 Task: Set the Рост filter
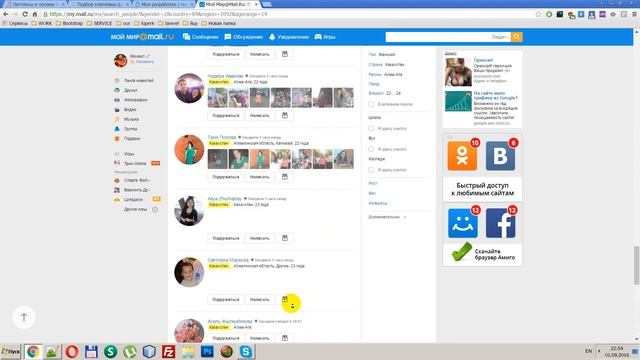click(373, 183)
